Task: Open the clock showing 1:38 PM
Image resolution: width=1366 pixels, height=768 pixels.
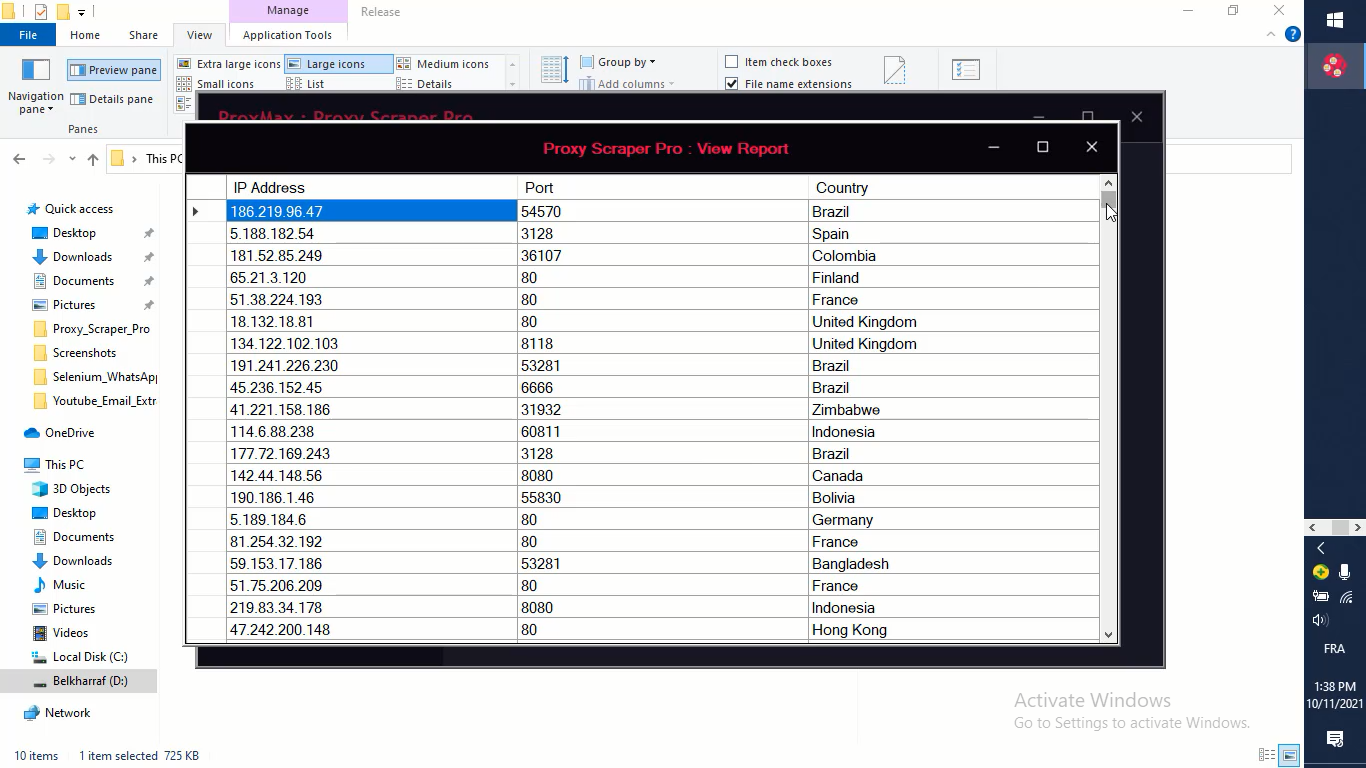Action: [x=1334, y=695]
